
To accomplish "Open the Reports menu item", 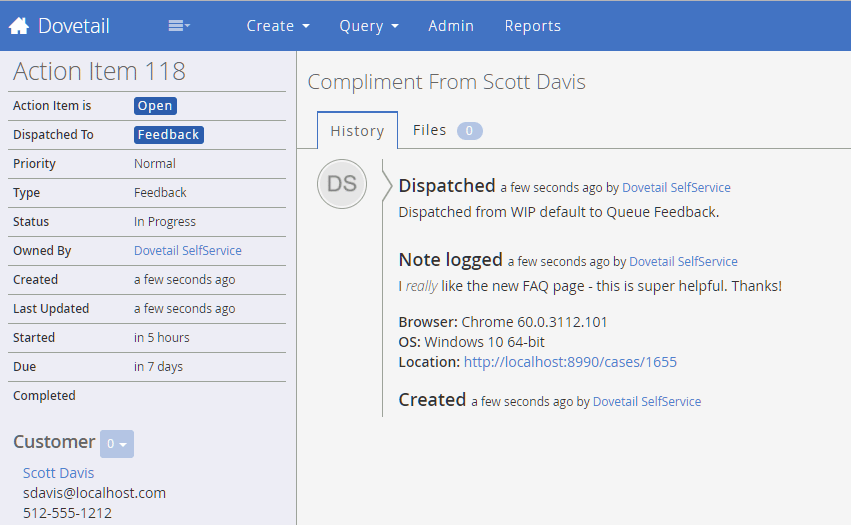I will tap(532, 26).
